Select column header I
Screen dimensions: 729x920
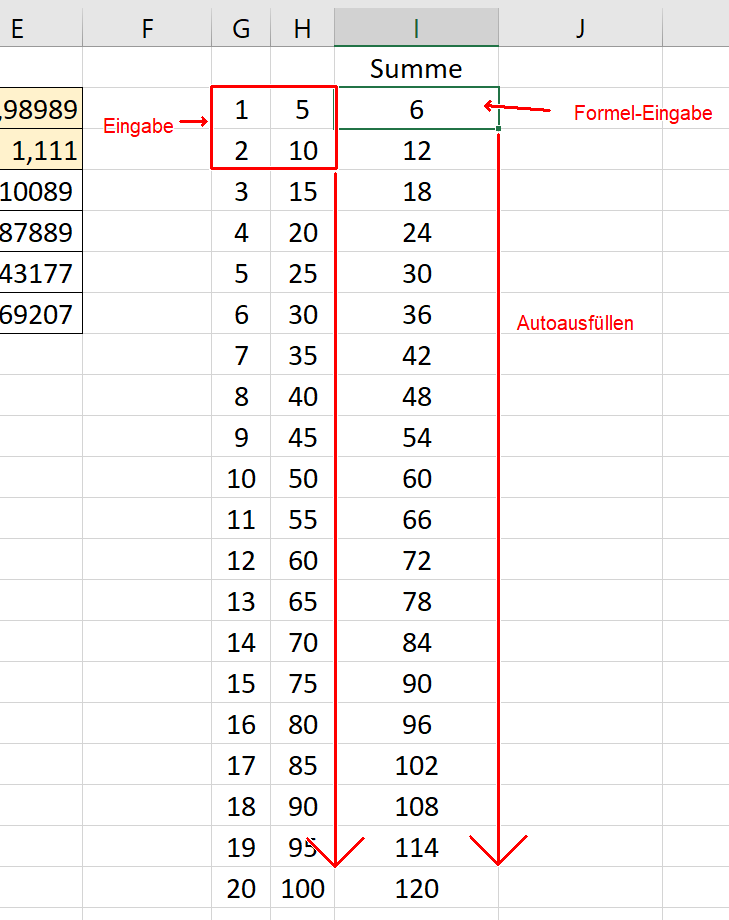(x=416, y=28)
